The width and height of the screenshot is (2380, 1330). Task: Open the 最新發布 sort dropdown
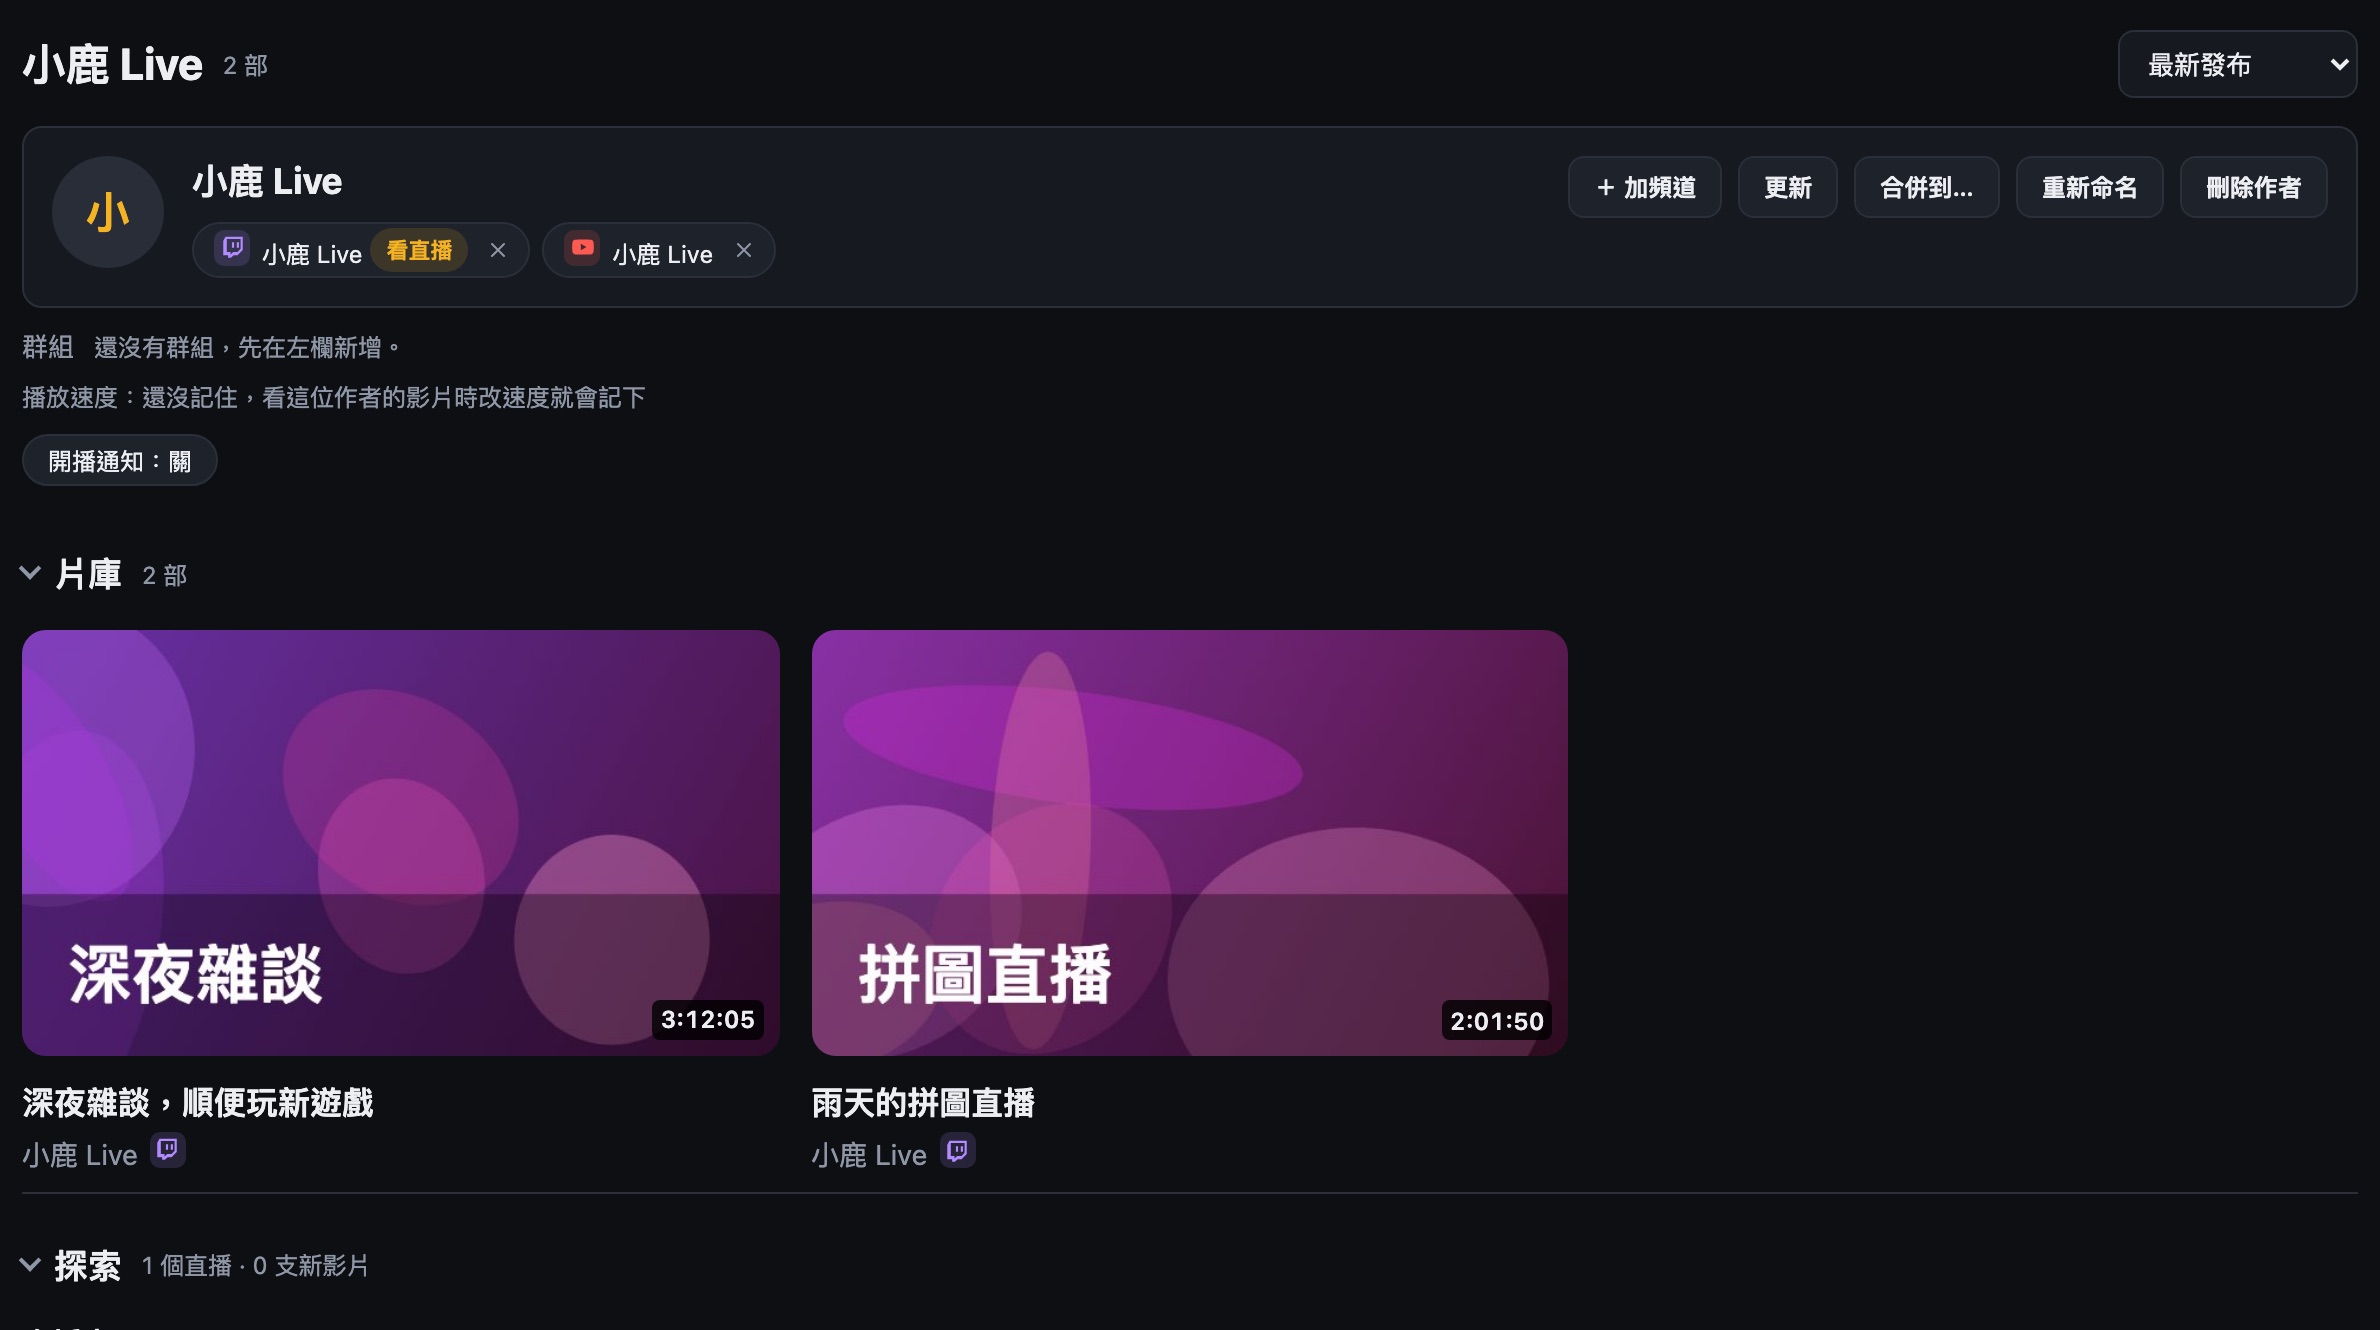click(x=2237, y=64)
